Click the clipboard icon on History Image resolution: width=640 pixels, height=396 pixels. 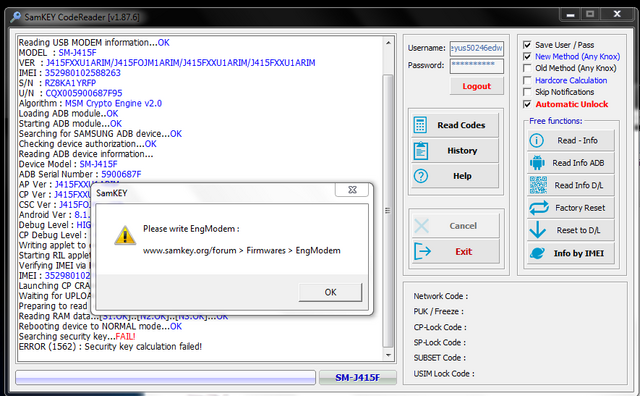(x=420, y=151)
